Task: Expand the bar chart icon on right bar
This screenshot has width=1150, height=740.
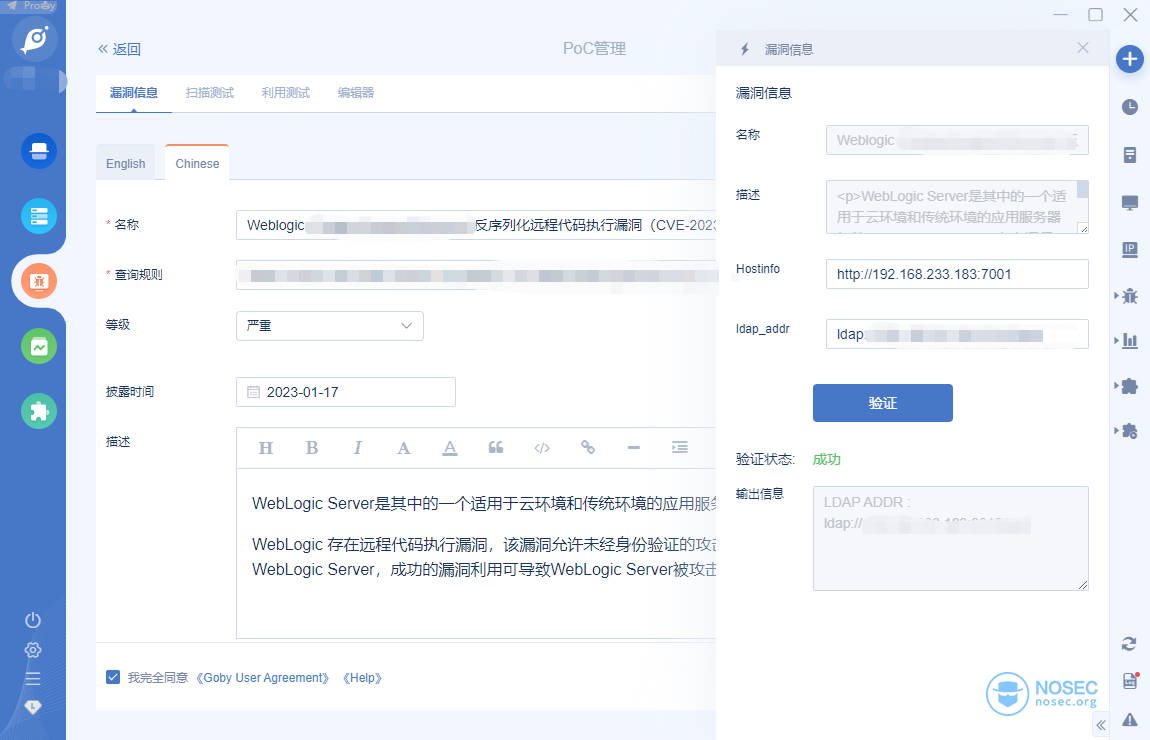Action: pos(1129,340)
